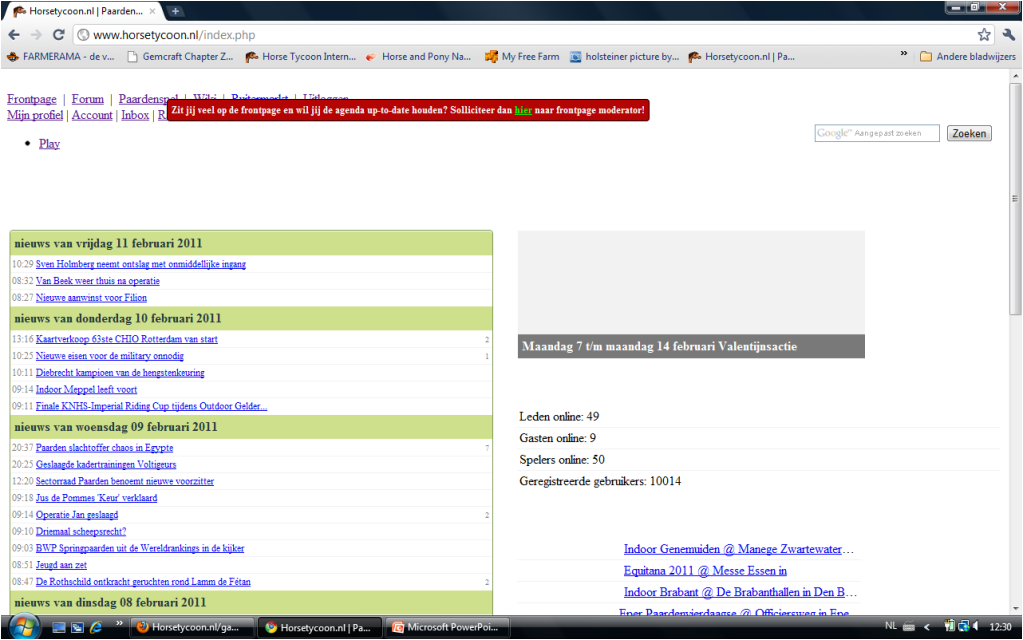Image resolution: width=1023 pixels, height=640 pixels.
Task: Launch Internet Explorer from quick launch
Action: 96,627
